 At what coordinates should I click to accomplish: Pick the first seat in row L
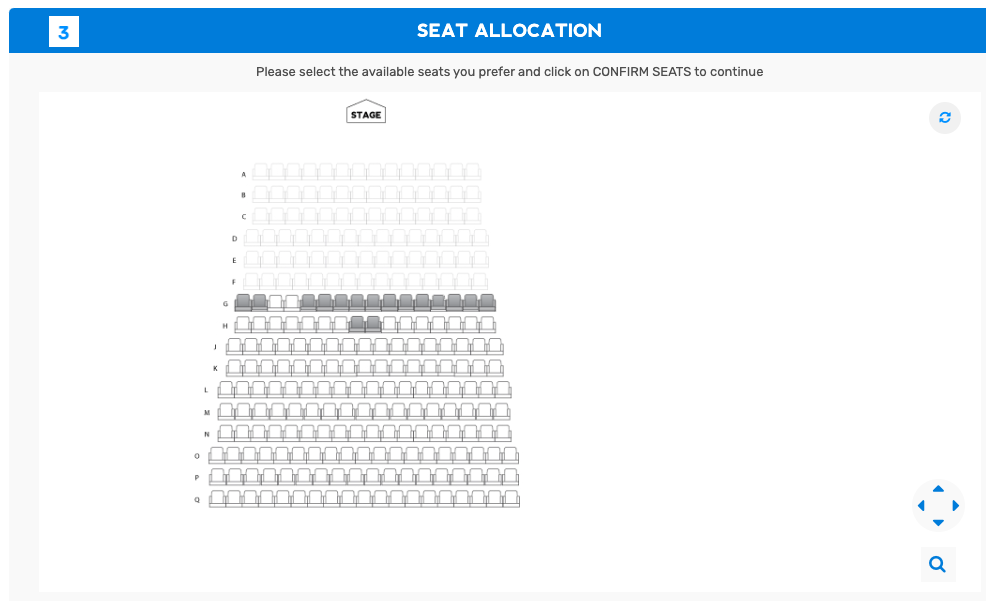click(x=226, y=389)
